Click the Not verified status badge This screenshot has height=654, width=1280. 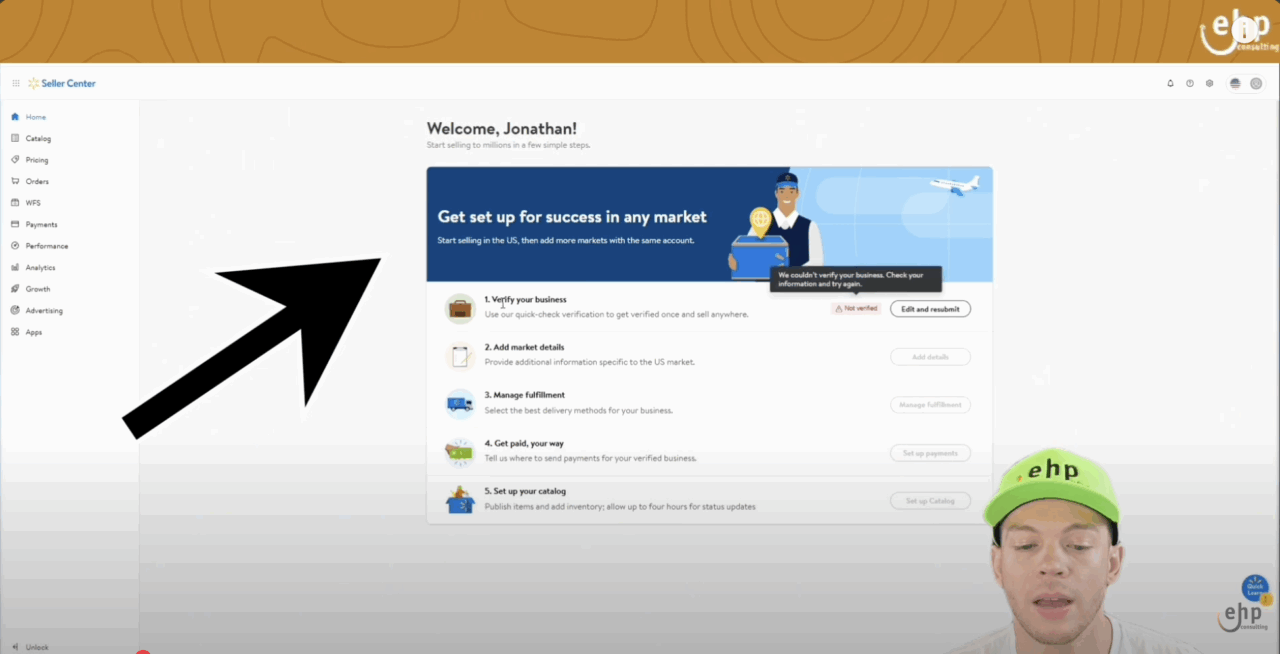point(856,309)
